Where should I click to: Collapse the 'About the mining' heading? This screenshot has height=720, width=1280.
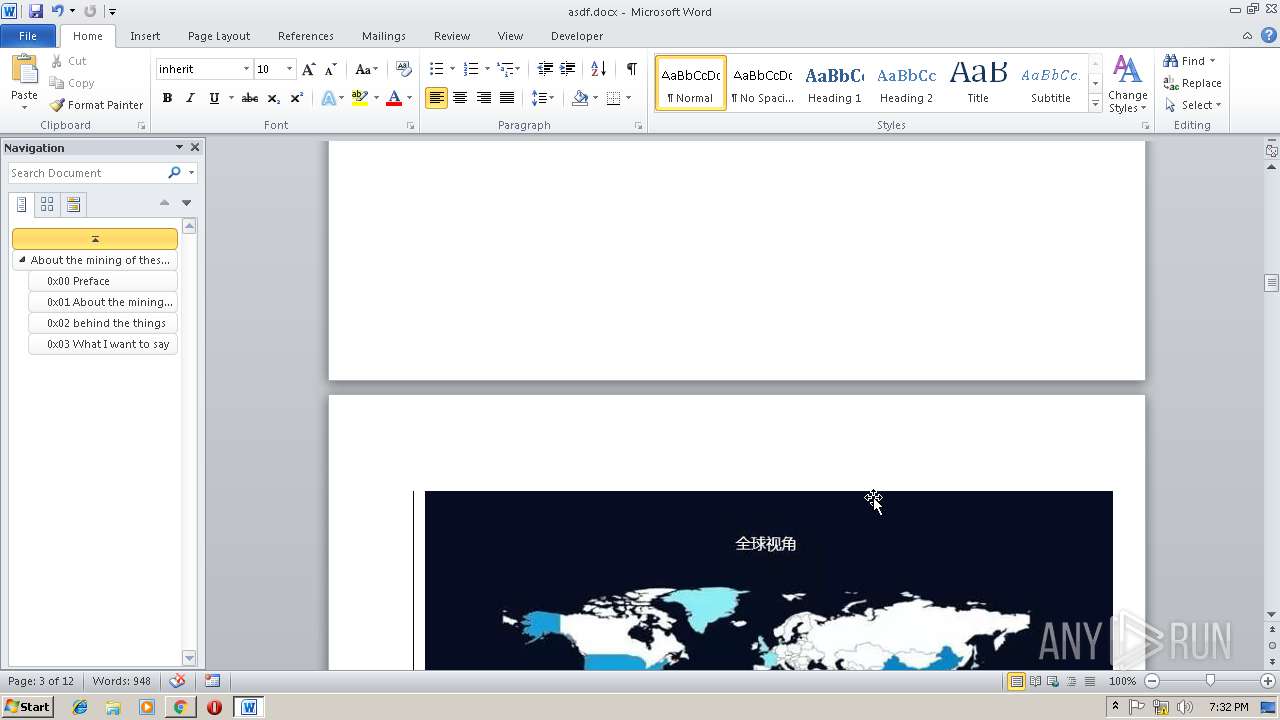pyautogui.click(x=22, y=260)
